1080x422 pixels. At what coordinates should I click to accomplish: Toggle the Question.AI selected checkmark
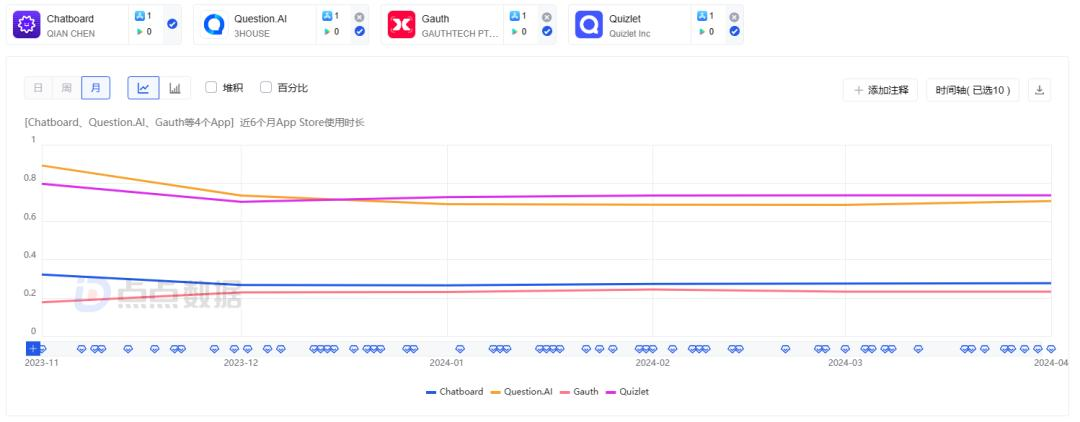tap(360, 31)
